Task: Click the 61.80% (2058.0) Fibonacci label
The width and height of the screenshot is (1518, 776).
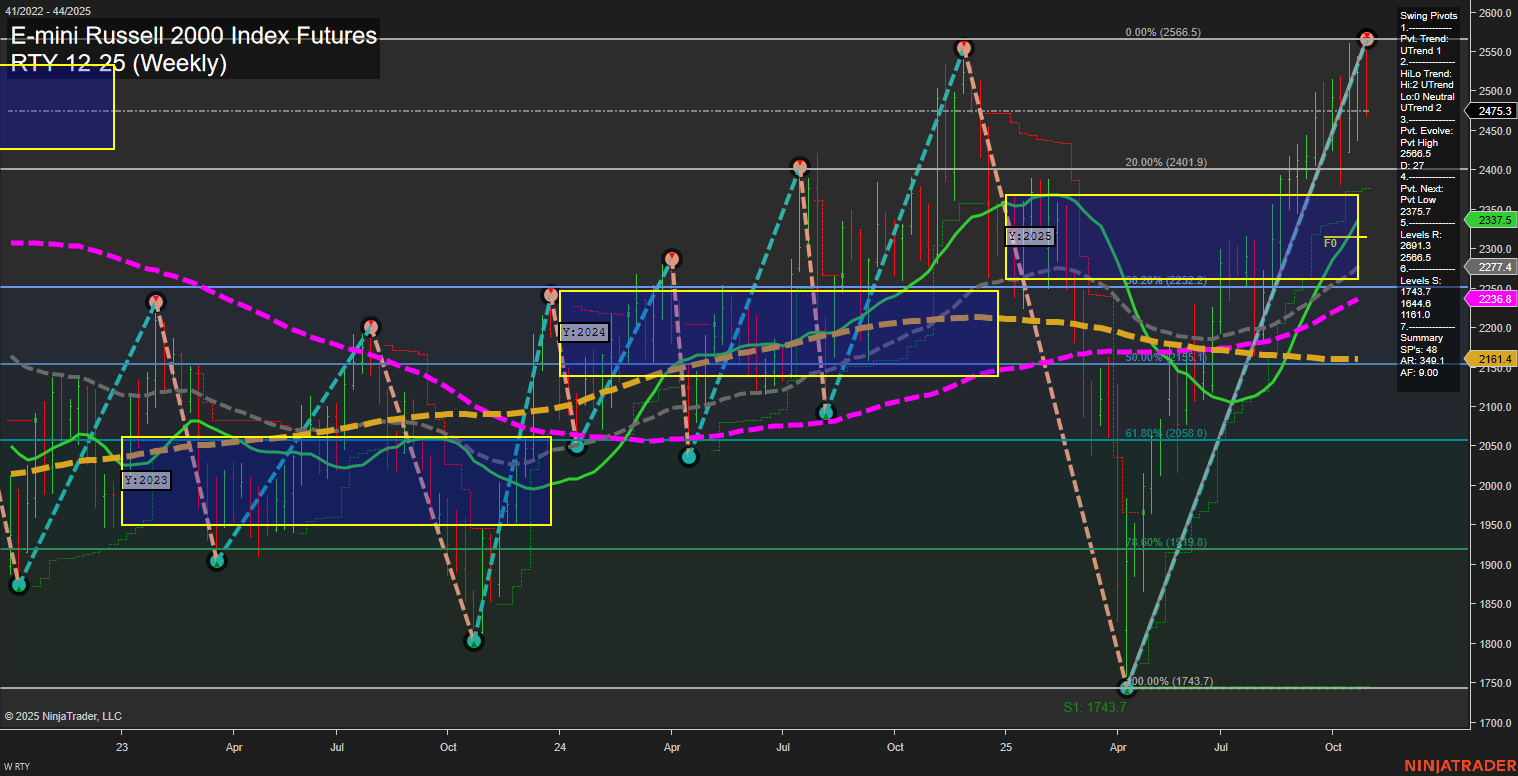Action: coord(1166,433)
